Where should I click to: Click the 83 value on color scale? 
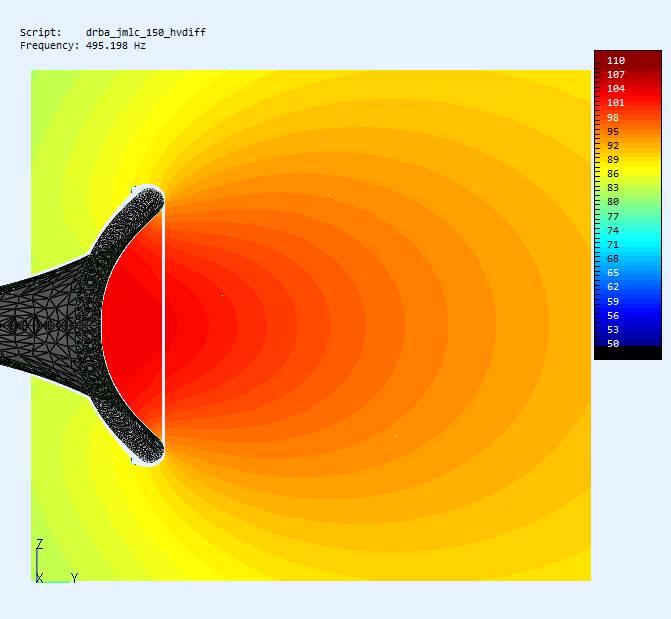coord(613,187)
